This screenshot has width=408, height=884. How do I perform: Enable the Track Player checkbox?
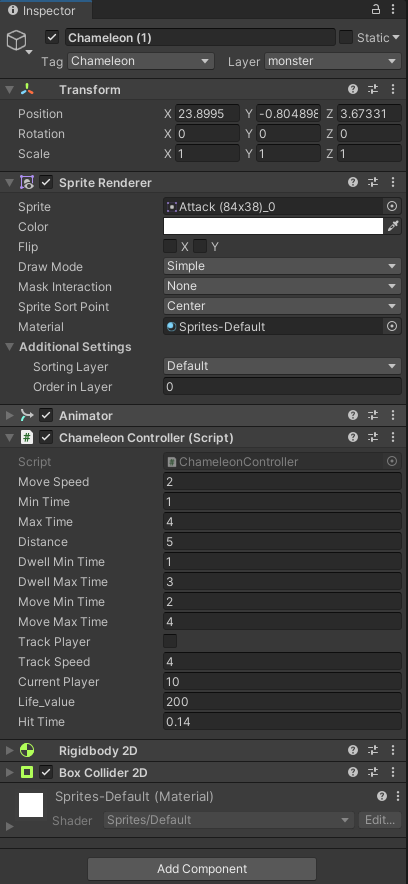(170, 641)
